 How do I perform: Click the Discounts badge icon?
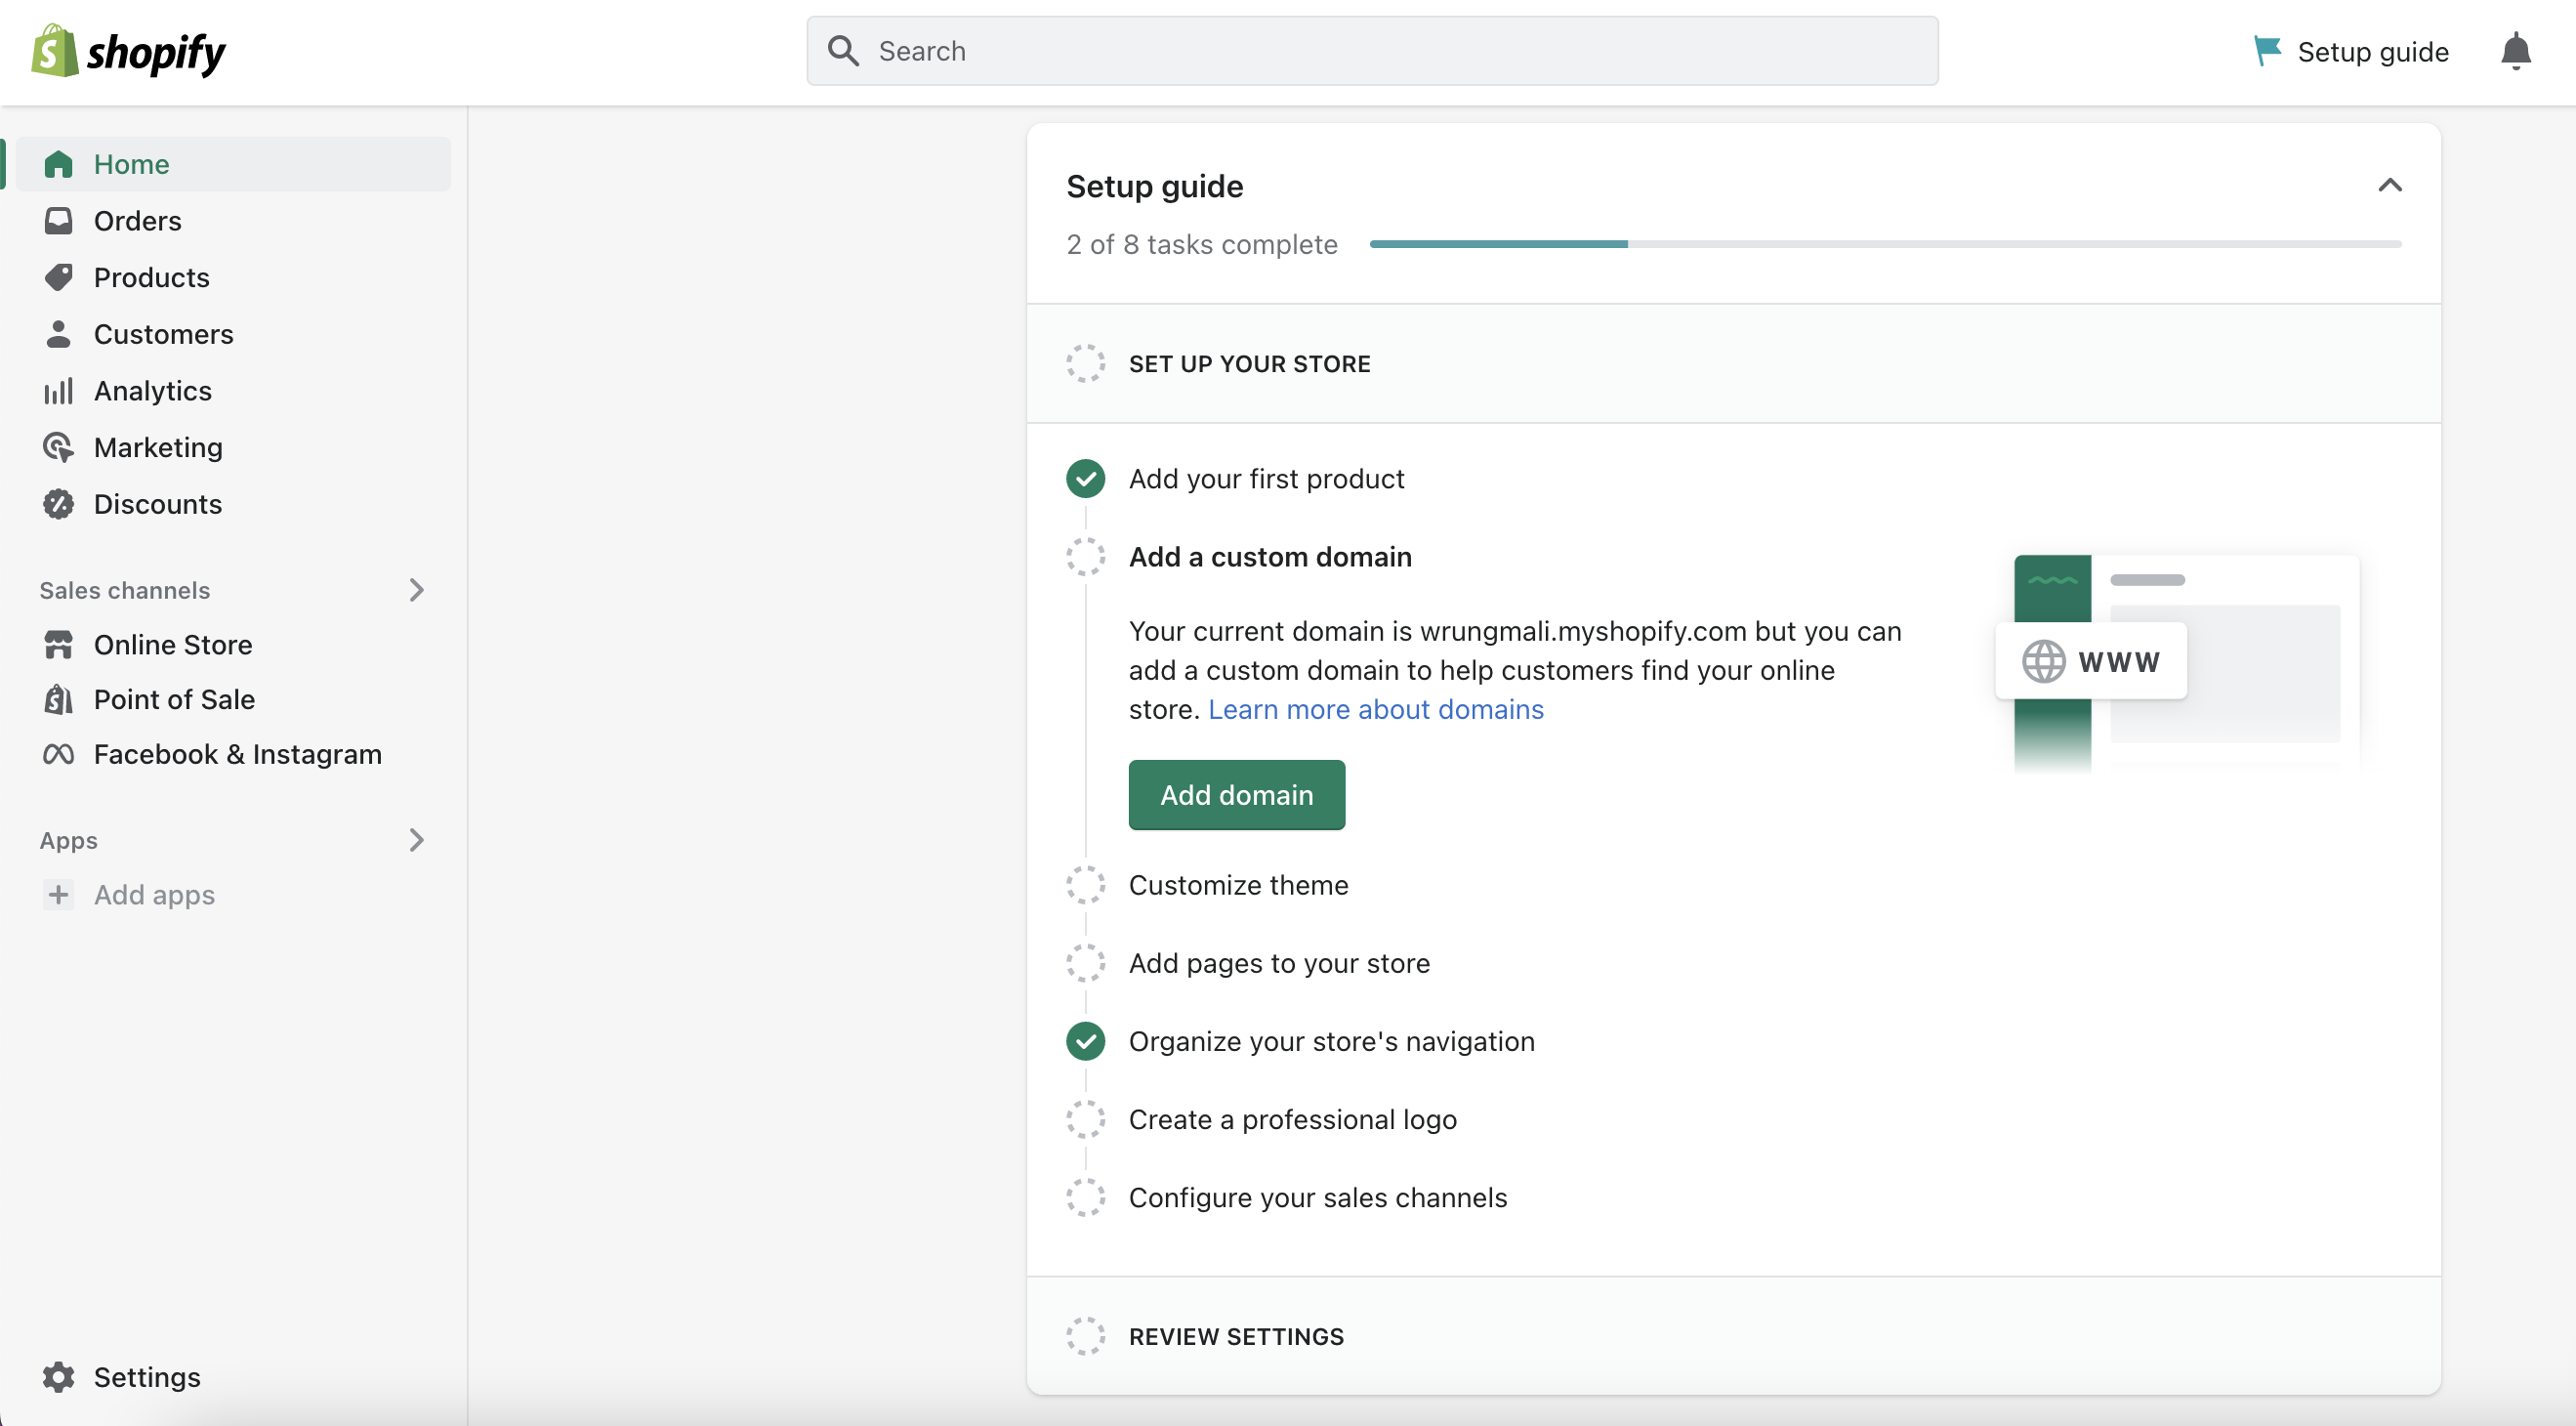59,504
